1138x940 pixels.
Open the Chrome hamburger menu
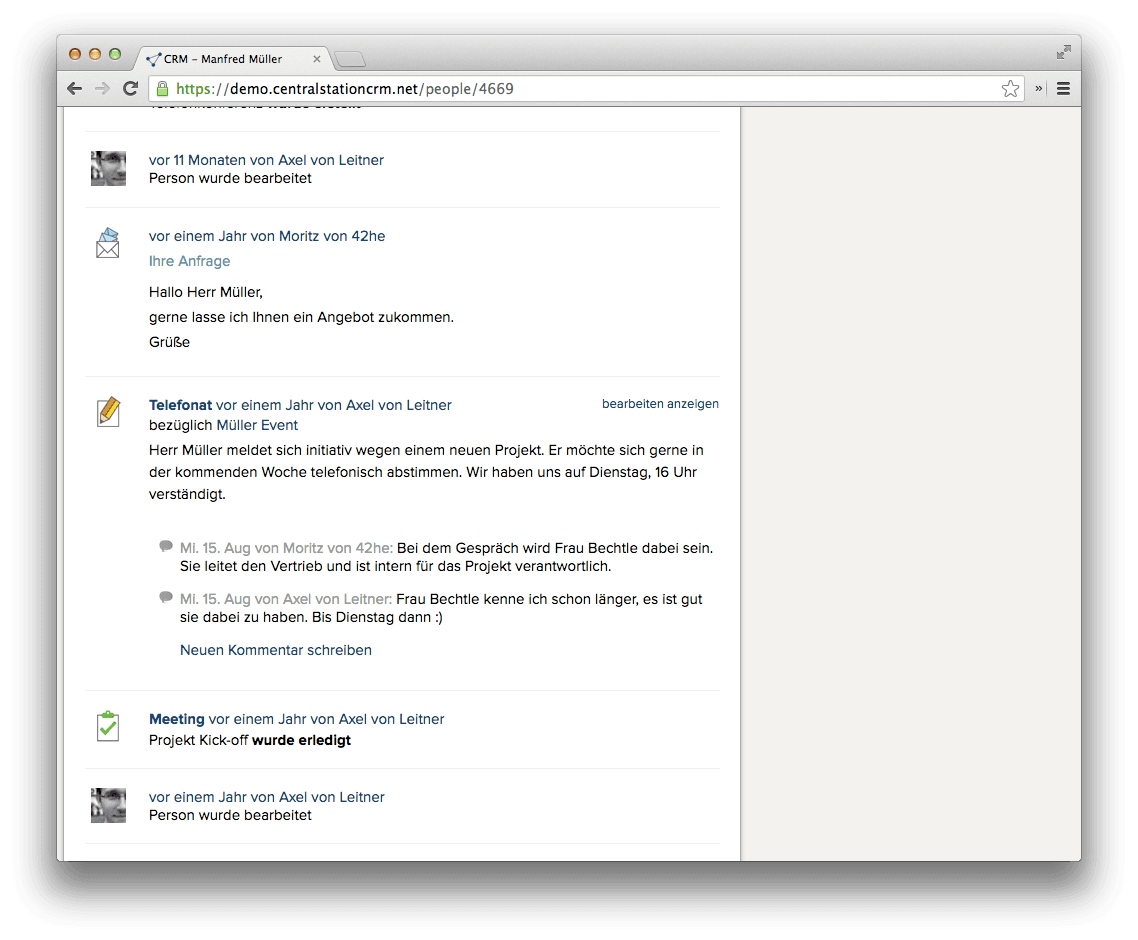click(x=1063, y=89)
